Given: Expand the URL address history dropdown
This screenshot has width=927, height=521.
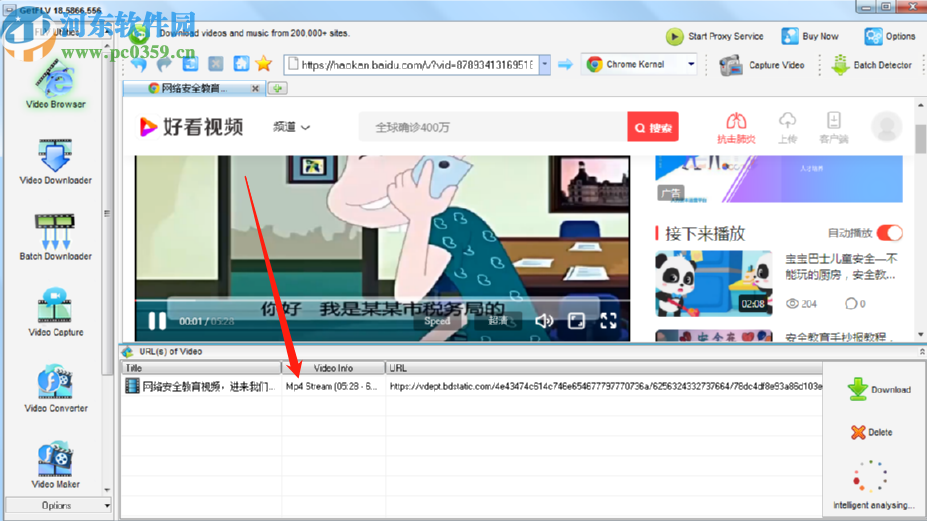Looking at the screenshot, I should 544,64.
